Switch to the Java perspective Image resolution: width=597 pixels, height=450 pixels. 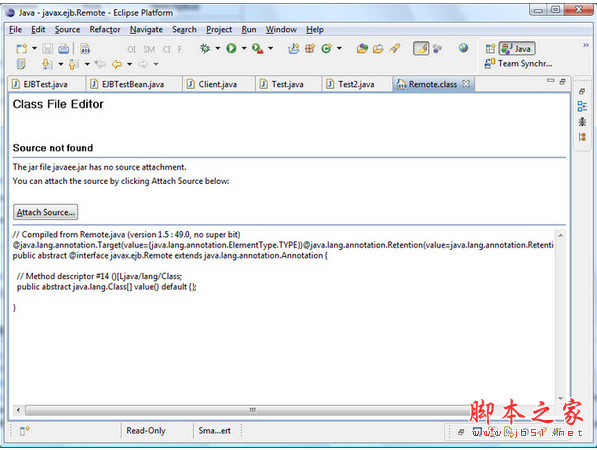(x=517, y=49)
